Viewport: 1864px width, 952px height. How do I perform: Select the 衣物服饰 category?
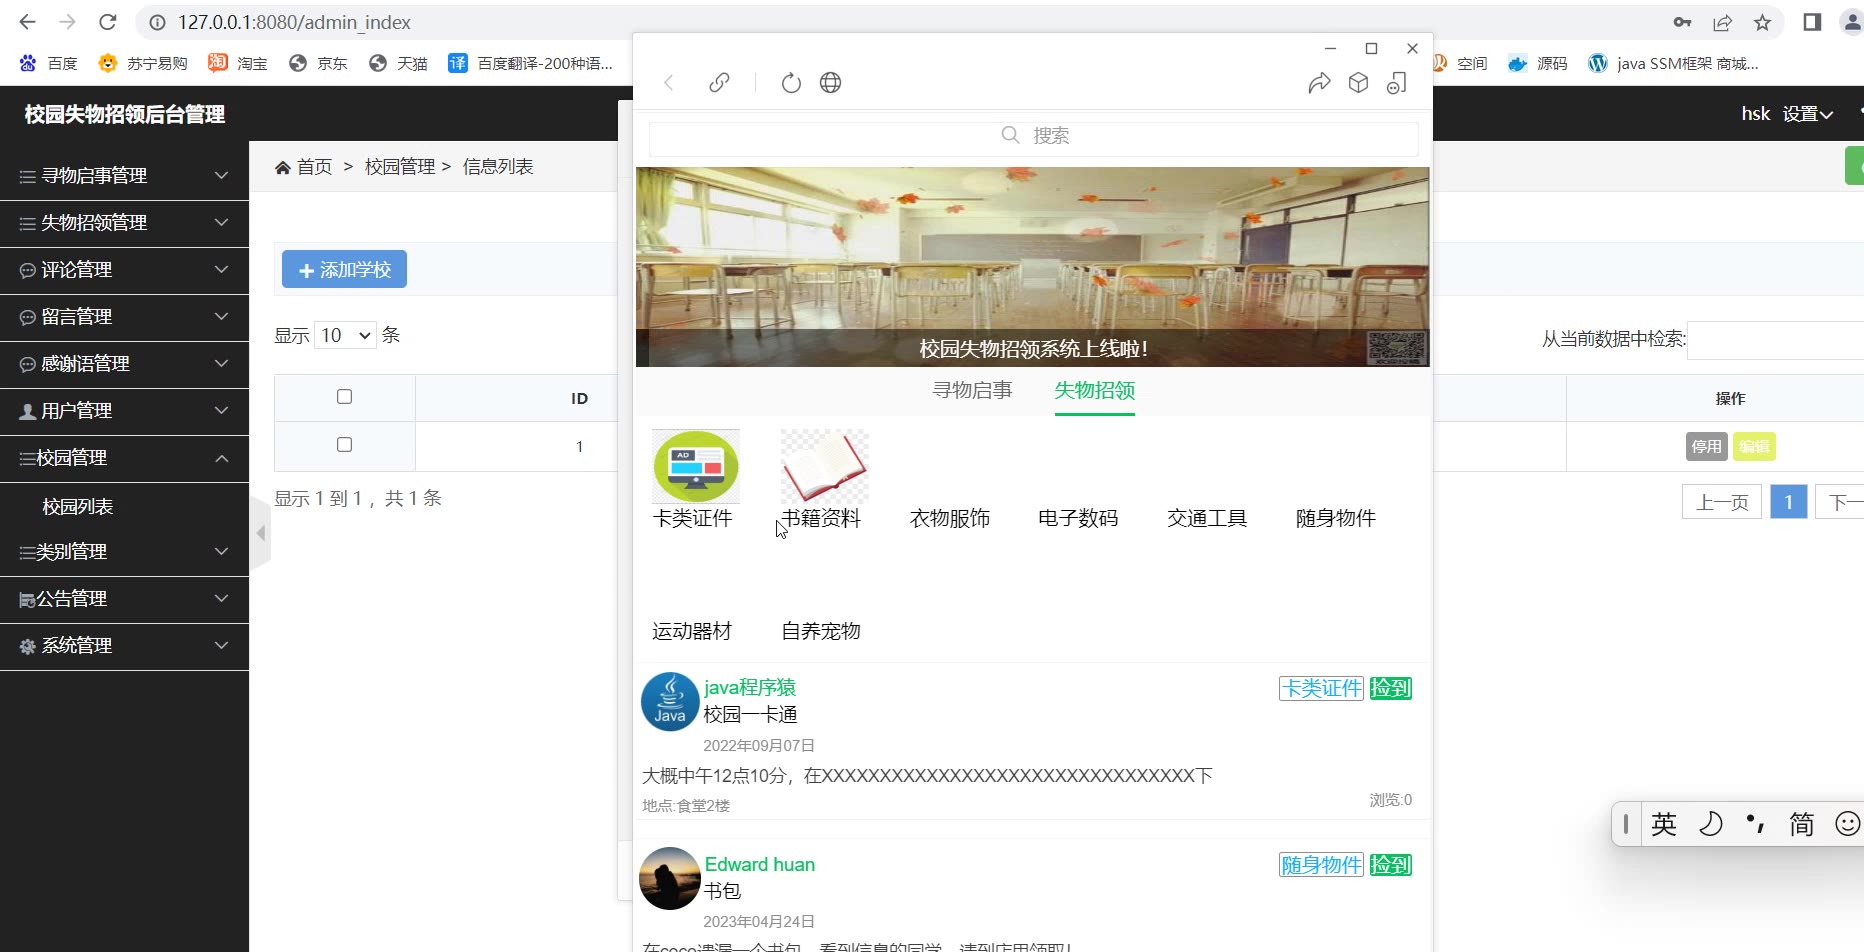pos(950,518)
